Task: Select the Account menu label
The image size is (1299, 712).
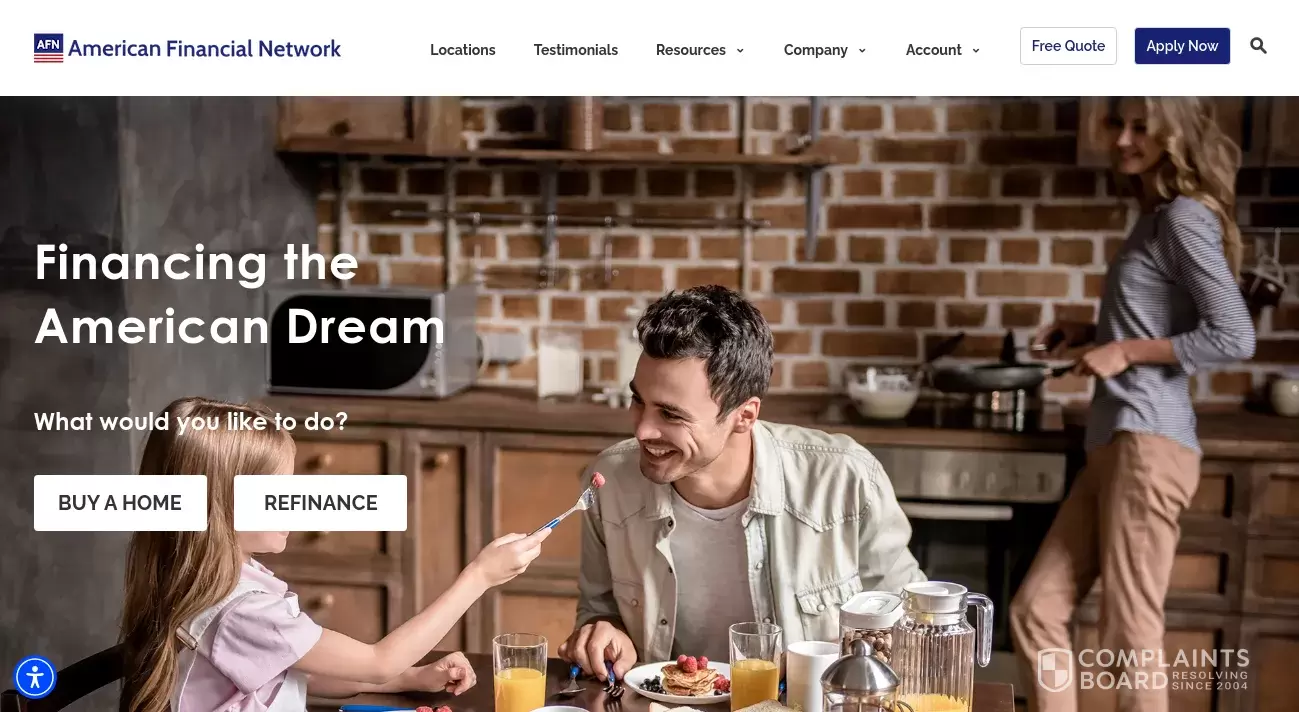Action: pyautogui.click(x=934, y=50)
